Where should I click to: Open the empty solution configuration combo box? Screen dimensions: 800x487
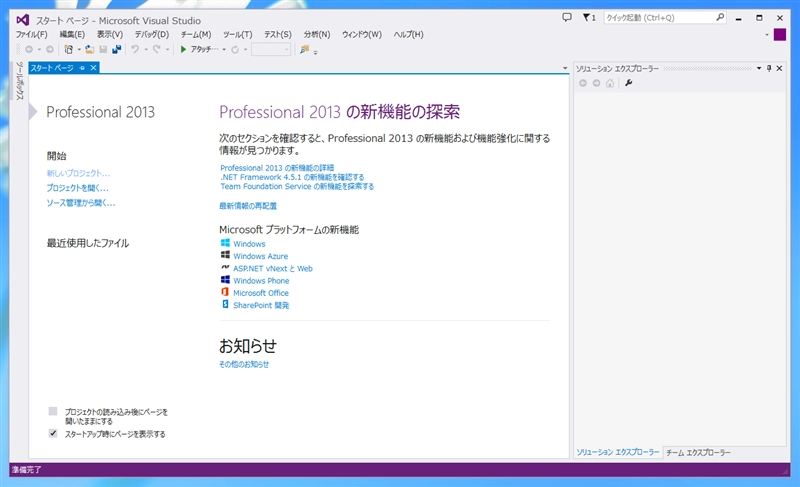[271, 49]
